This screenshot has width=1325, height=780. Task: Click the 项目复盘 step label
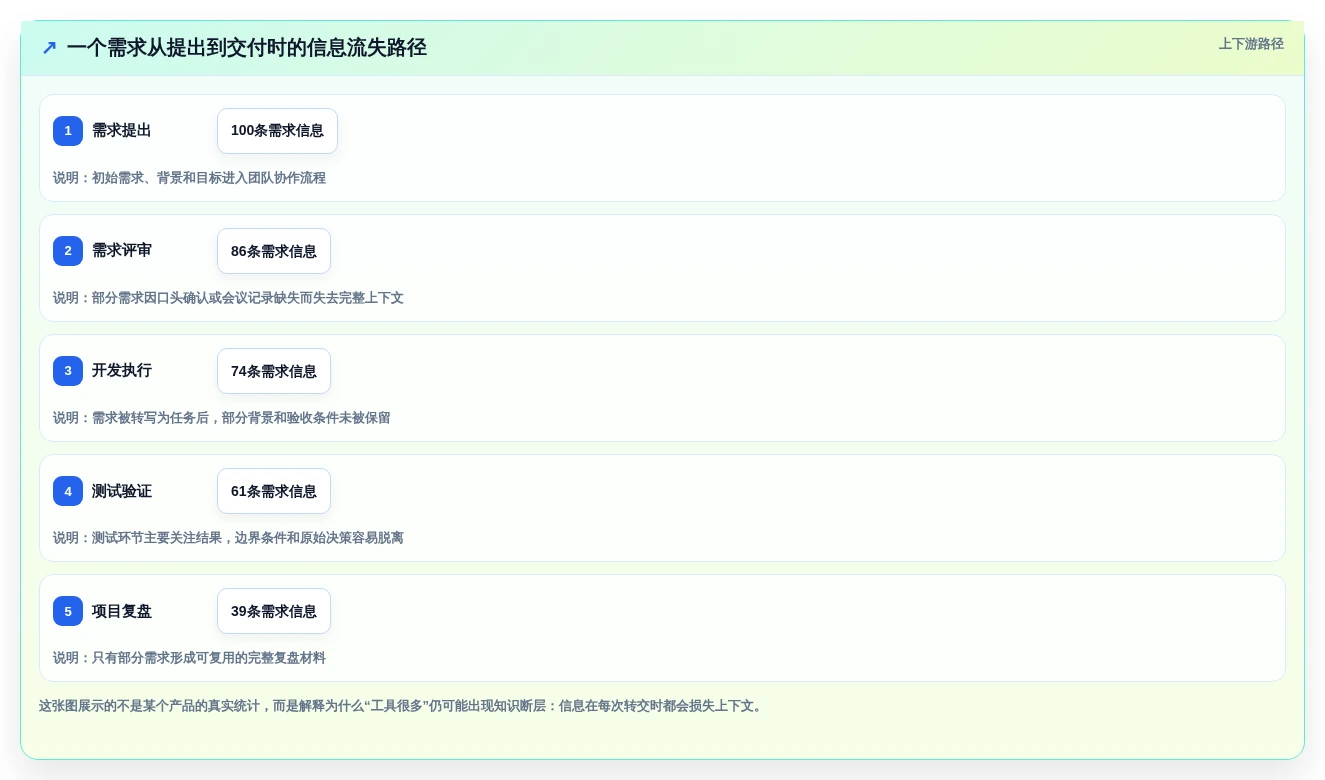coord(122,611)
